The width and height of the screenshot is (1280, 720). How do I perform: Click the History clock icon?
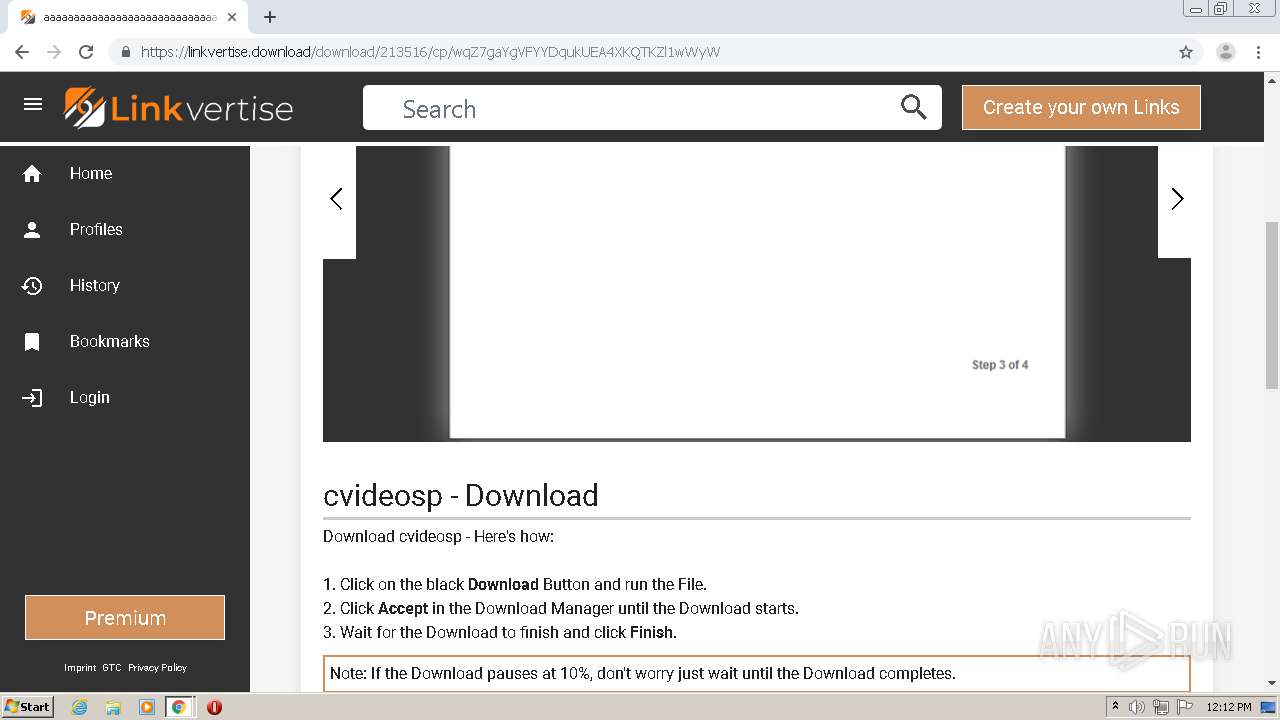[32, 286]
